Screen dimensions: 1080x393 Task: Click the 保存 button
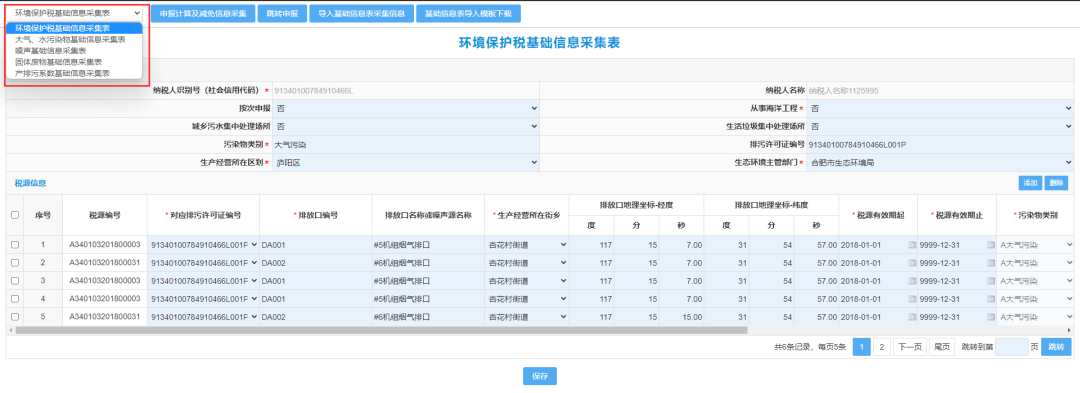pos(539,376)
